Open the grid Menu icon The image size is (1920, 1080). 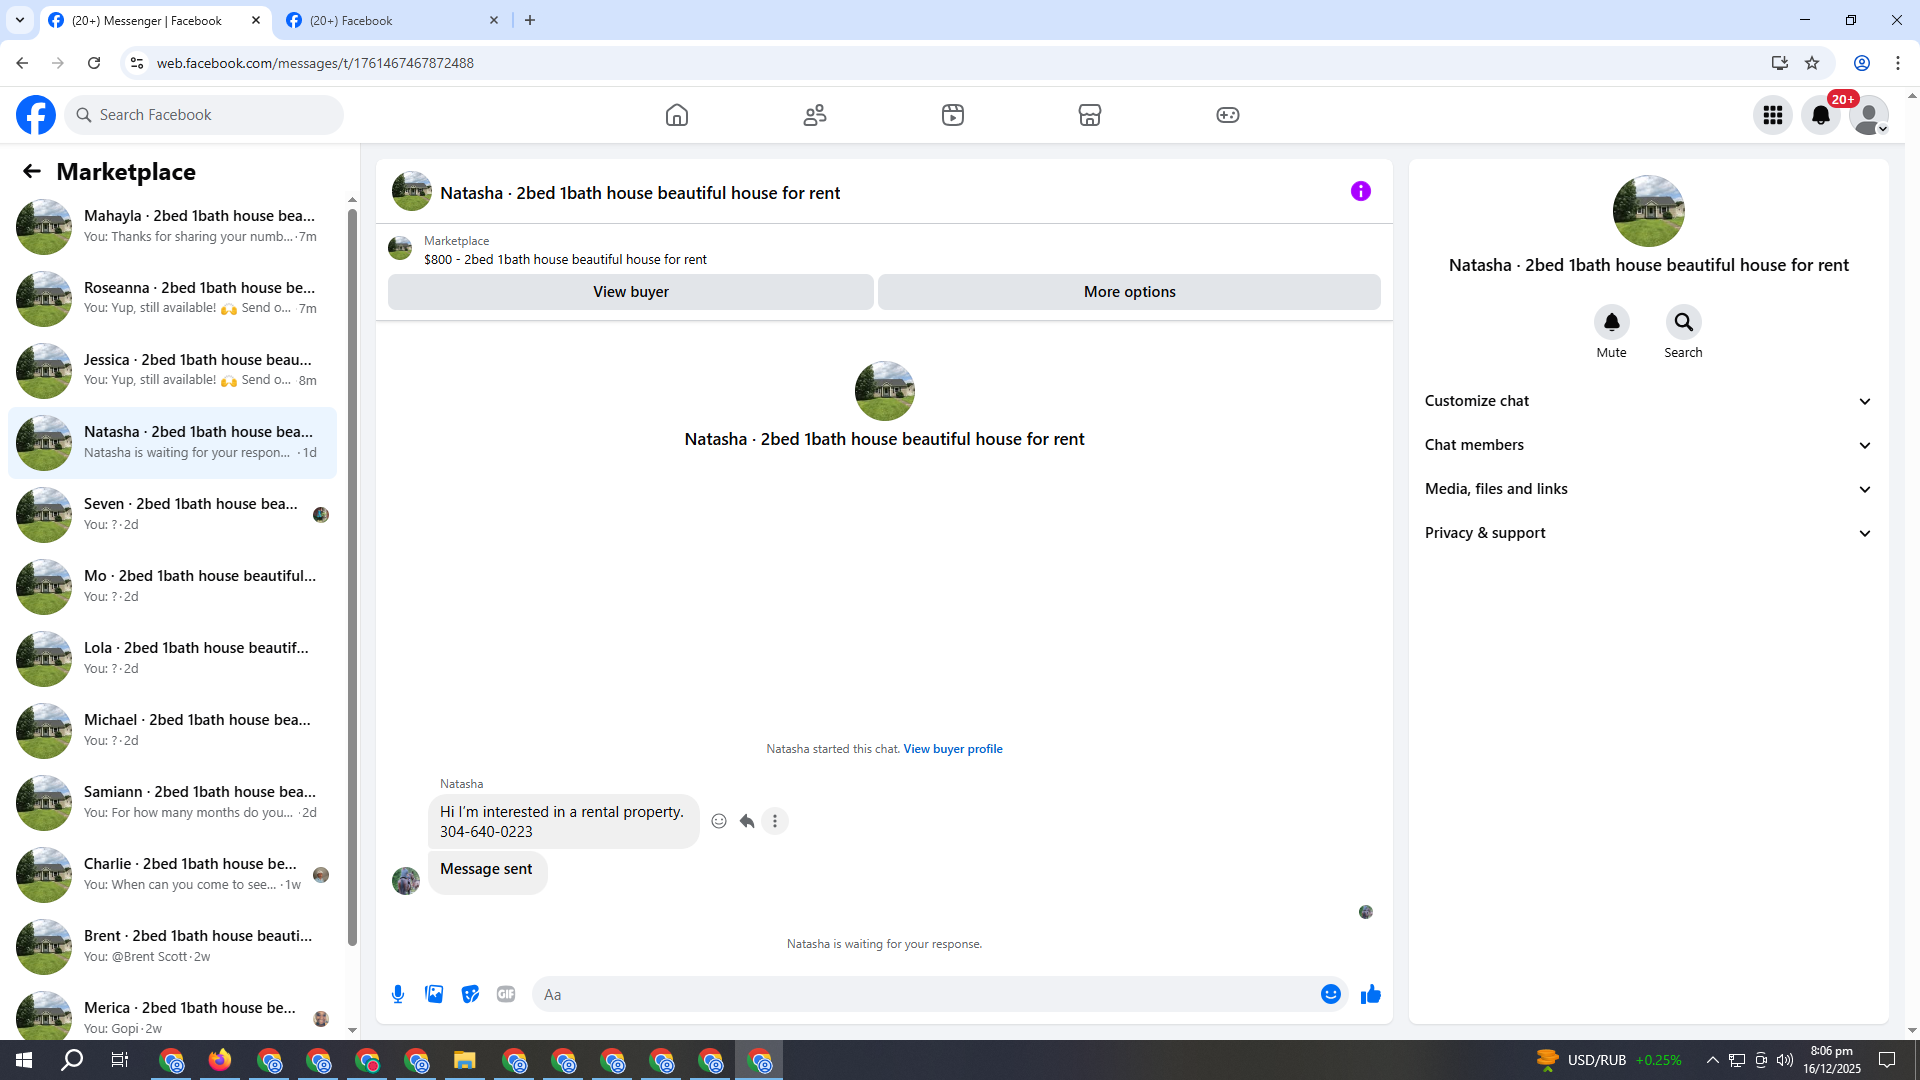1773,115
